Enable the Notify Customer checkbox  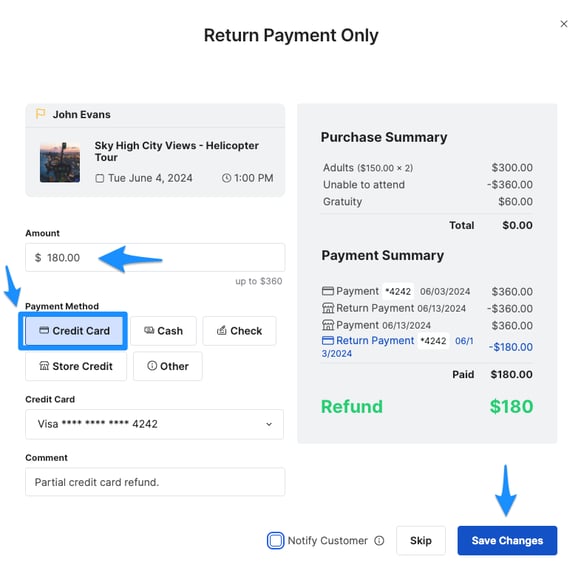(x=275, y=540)
